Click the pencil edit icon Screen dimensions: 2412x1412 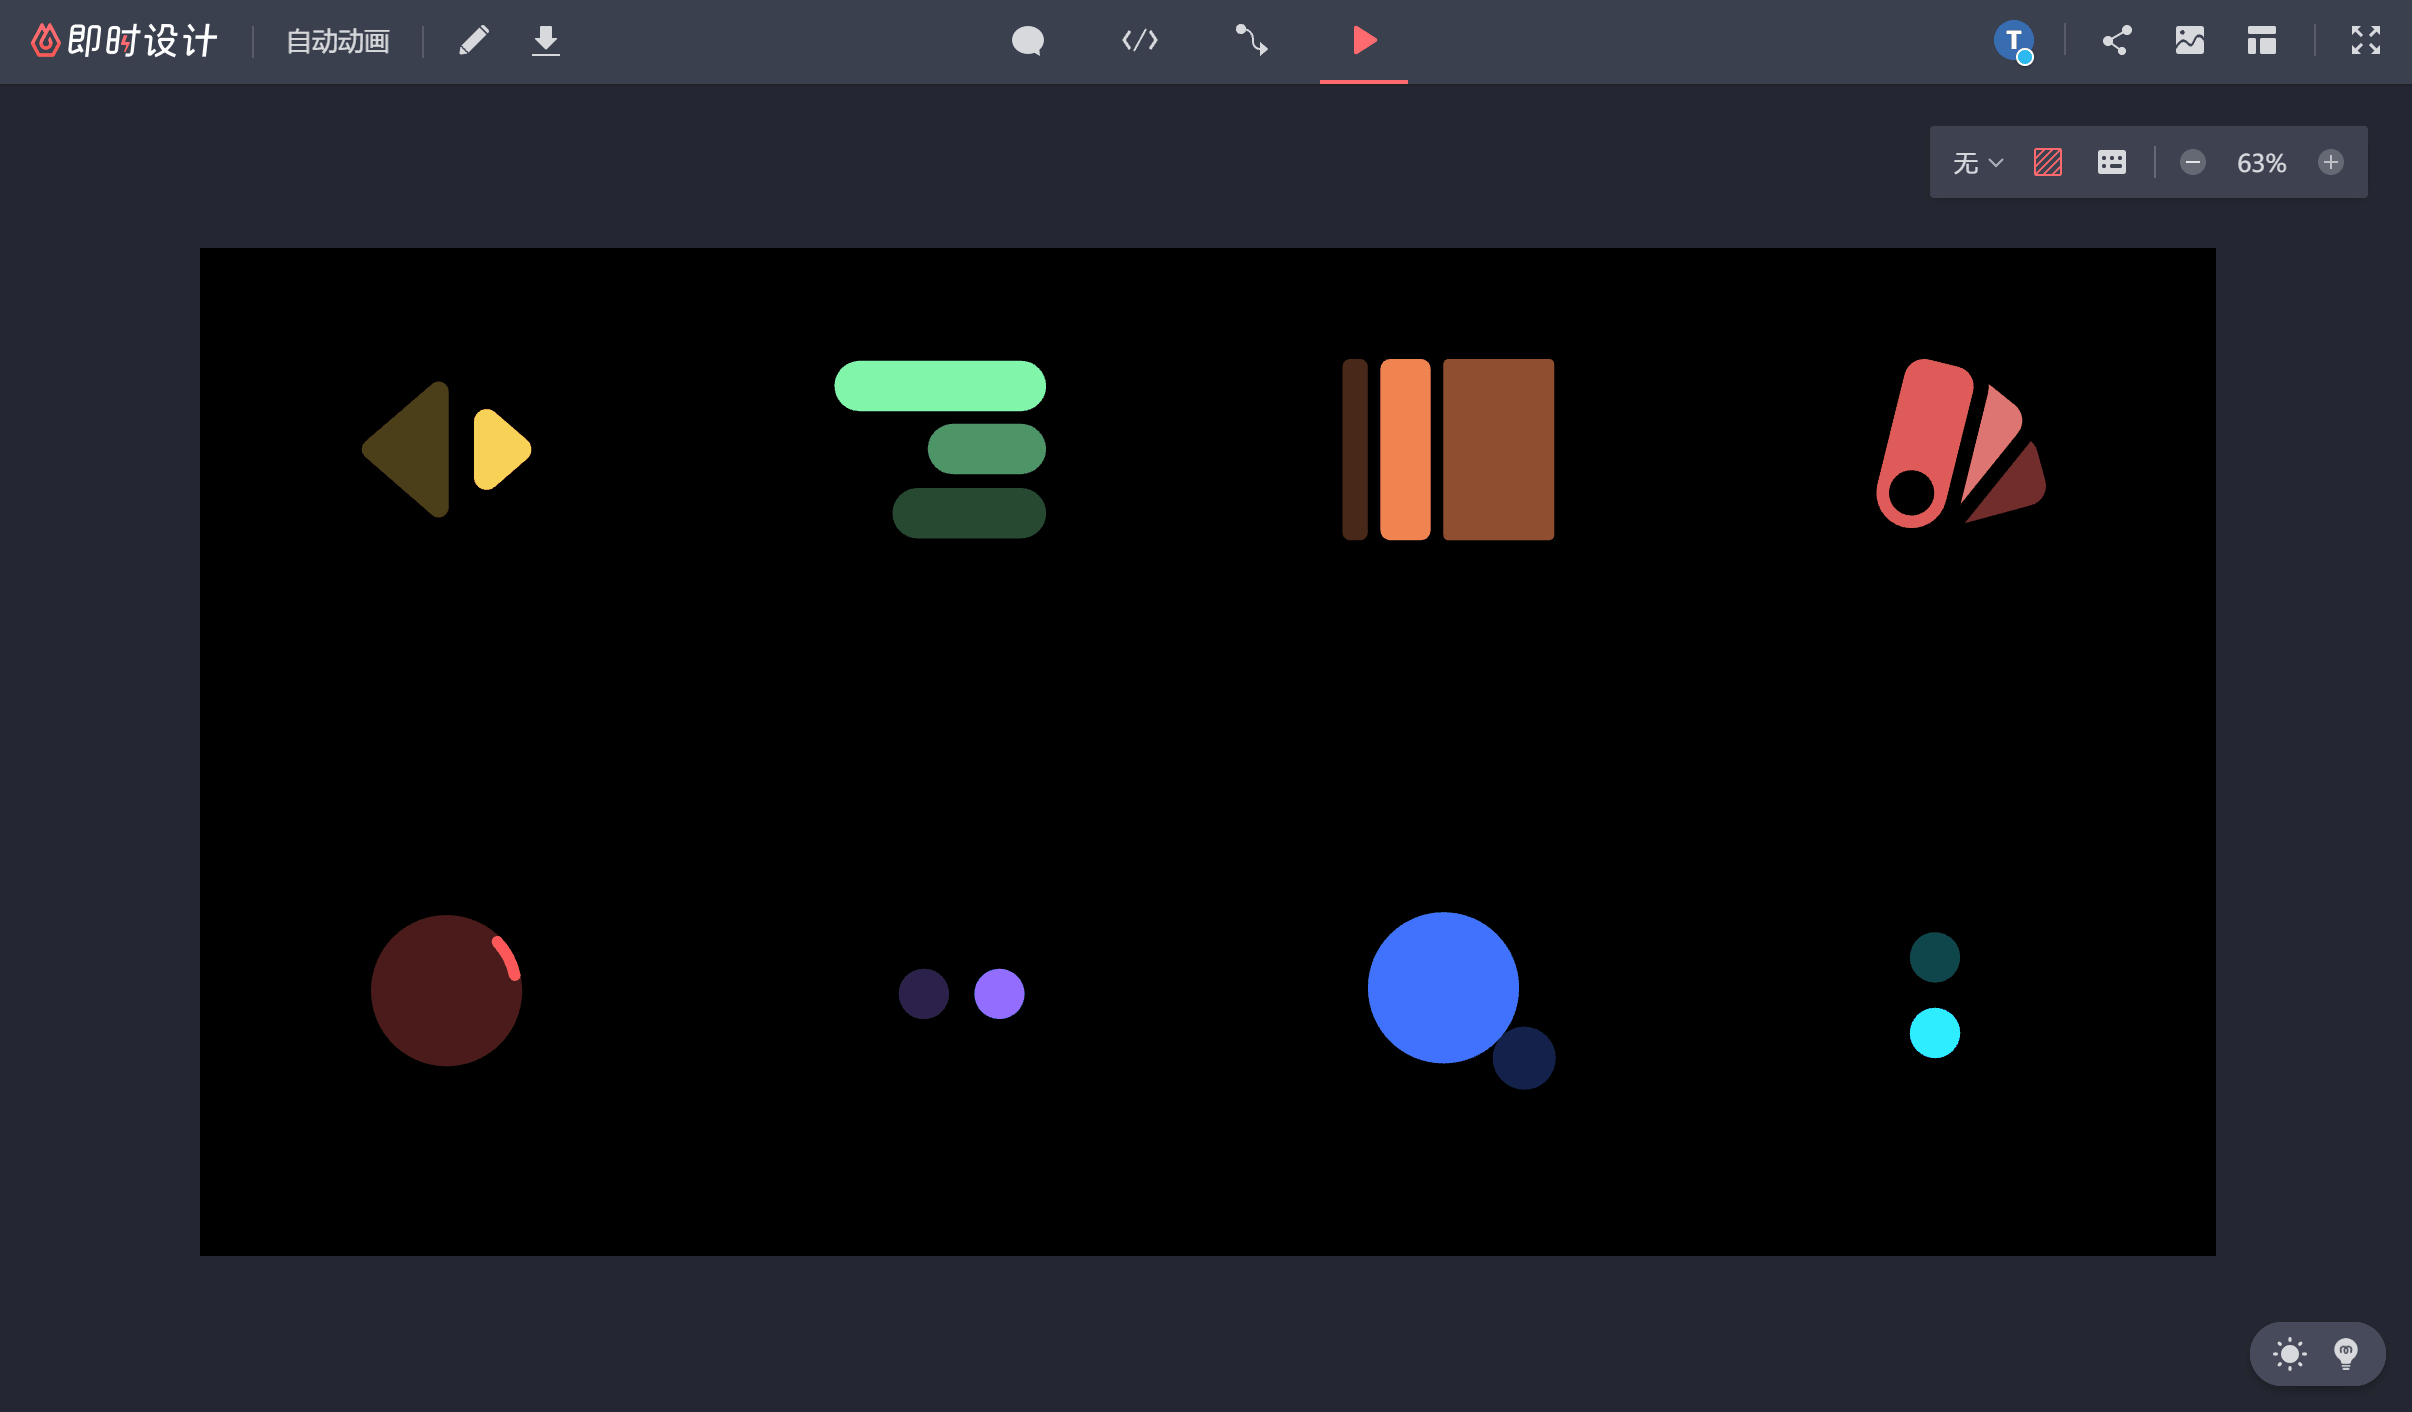474,41
